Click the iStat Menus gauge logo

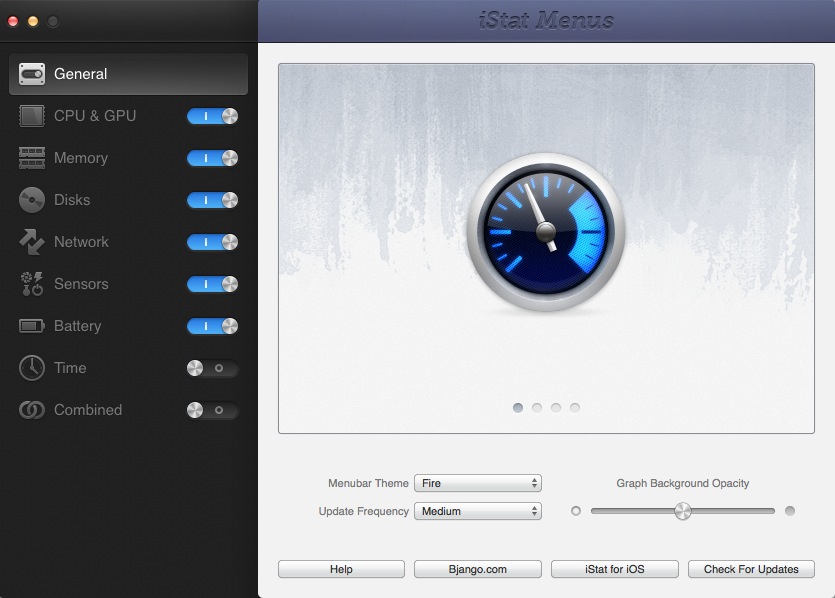tap(546, 232)
